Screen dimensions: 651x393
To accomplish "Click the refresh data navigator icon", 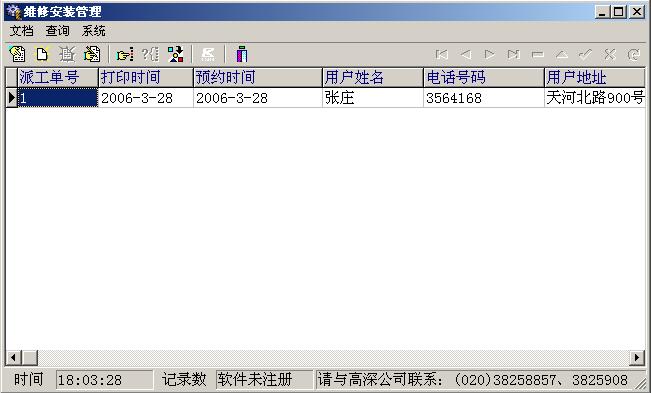I will point(634,54).
